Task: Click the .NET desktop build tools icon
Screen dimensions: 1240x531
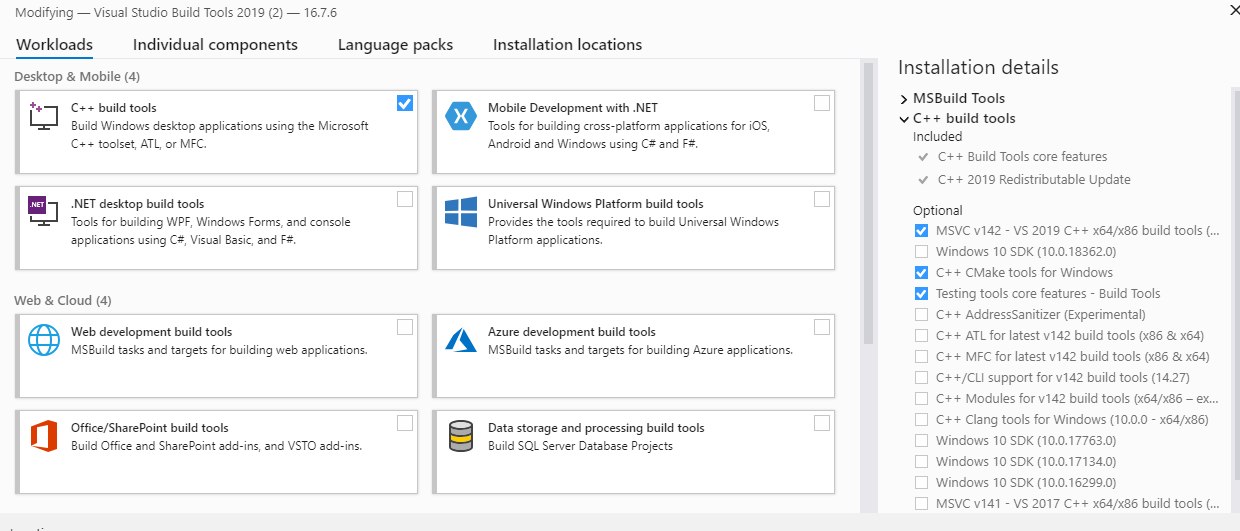Action: pyautogui.click(x=43, y=211)
